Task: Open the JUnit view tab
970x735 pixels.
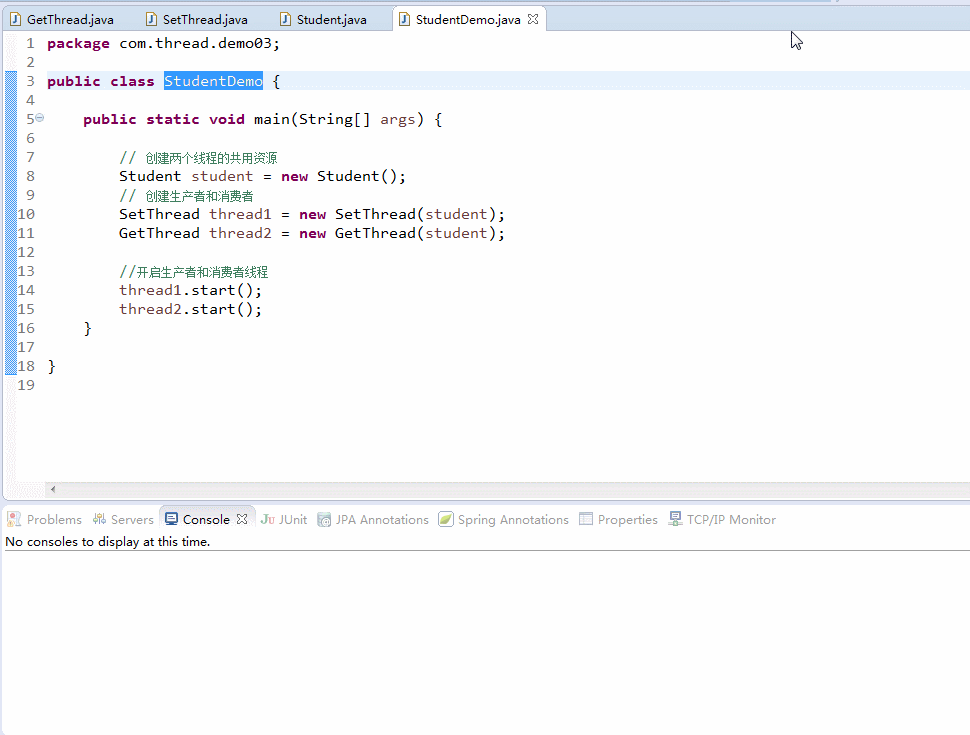Action: click(x=284, y=520)
